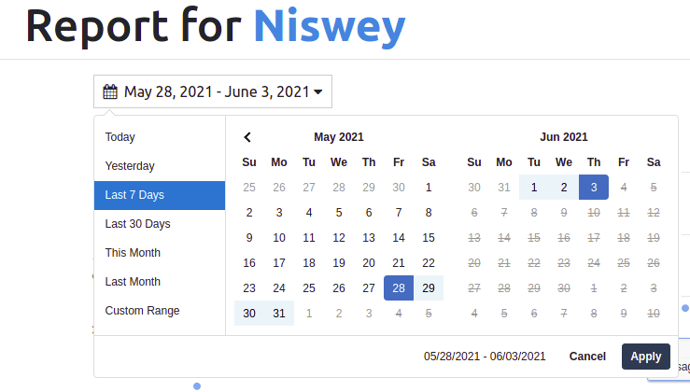Click May 22 in May 2021 calendar

point(429,263)
